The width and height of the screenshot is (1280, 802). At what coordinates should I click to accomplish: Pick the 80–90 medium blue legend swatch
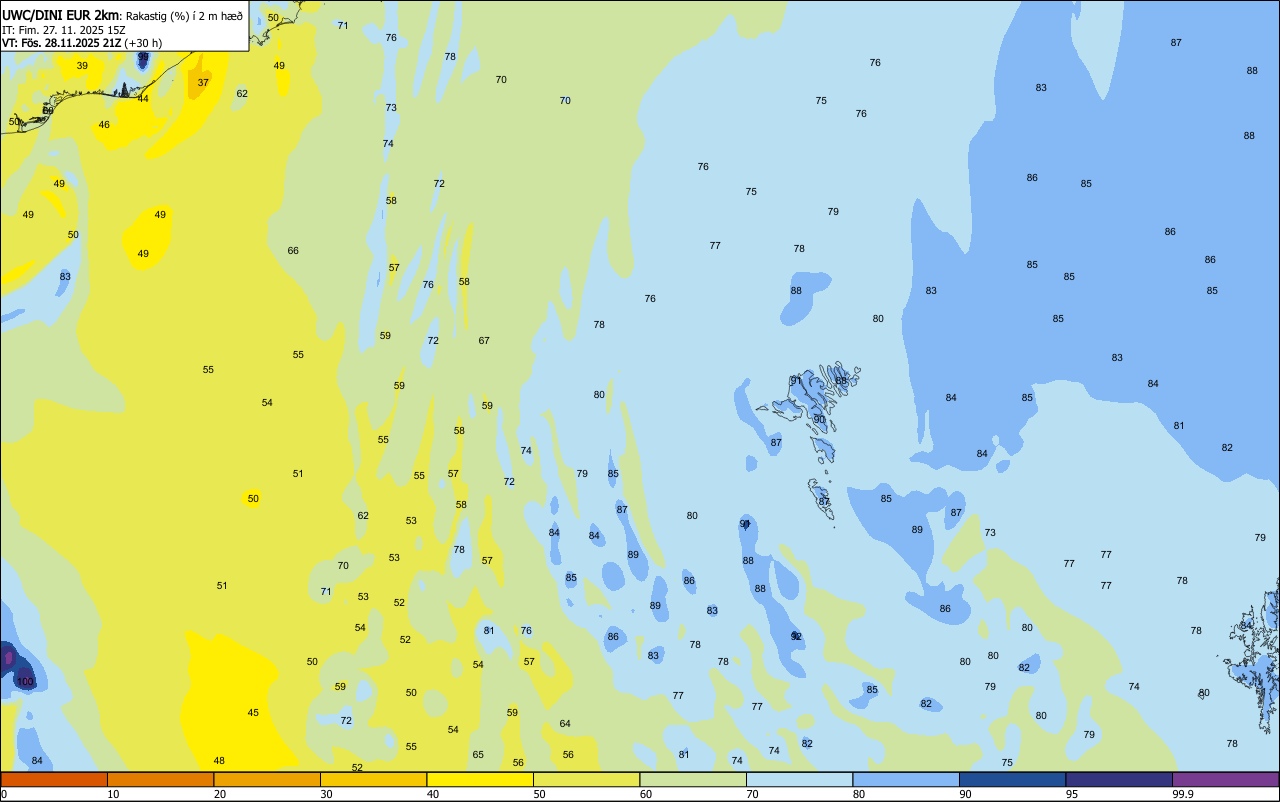click(x=906, y=779)
